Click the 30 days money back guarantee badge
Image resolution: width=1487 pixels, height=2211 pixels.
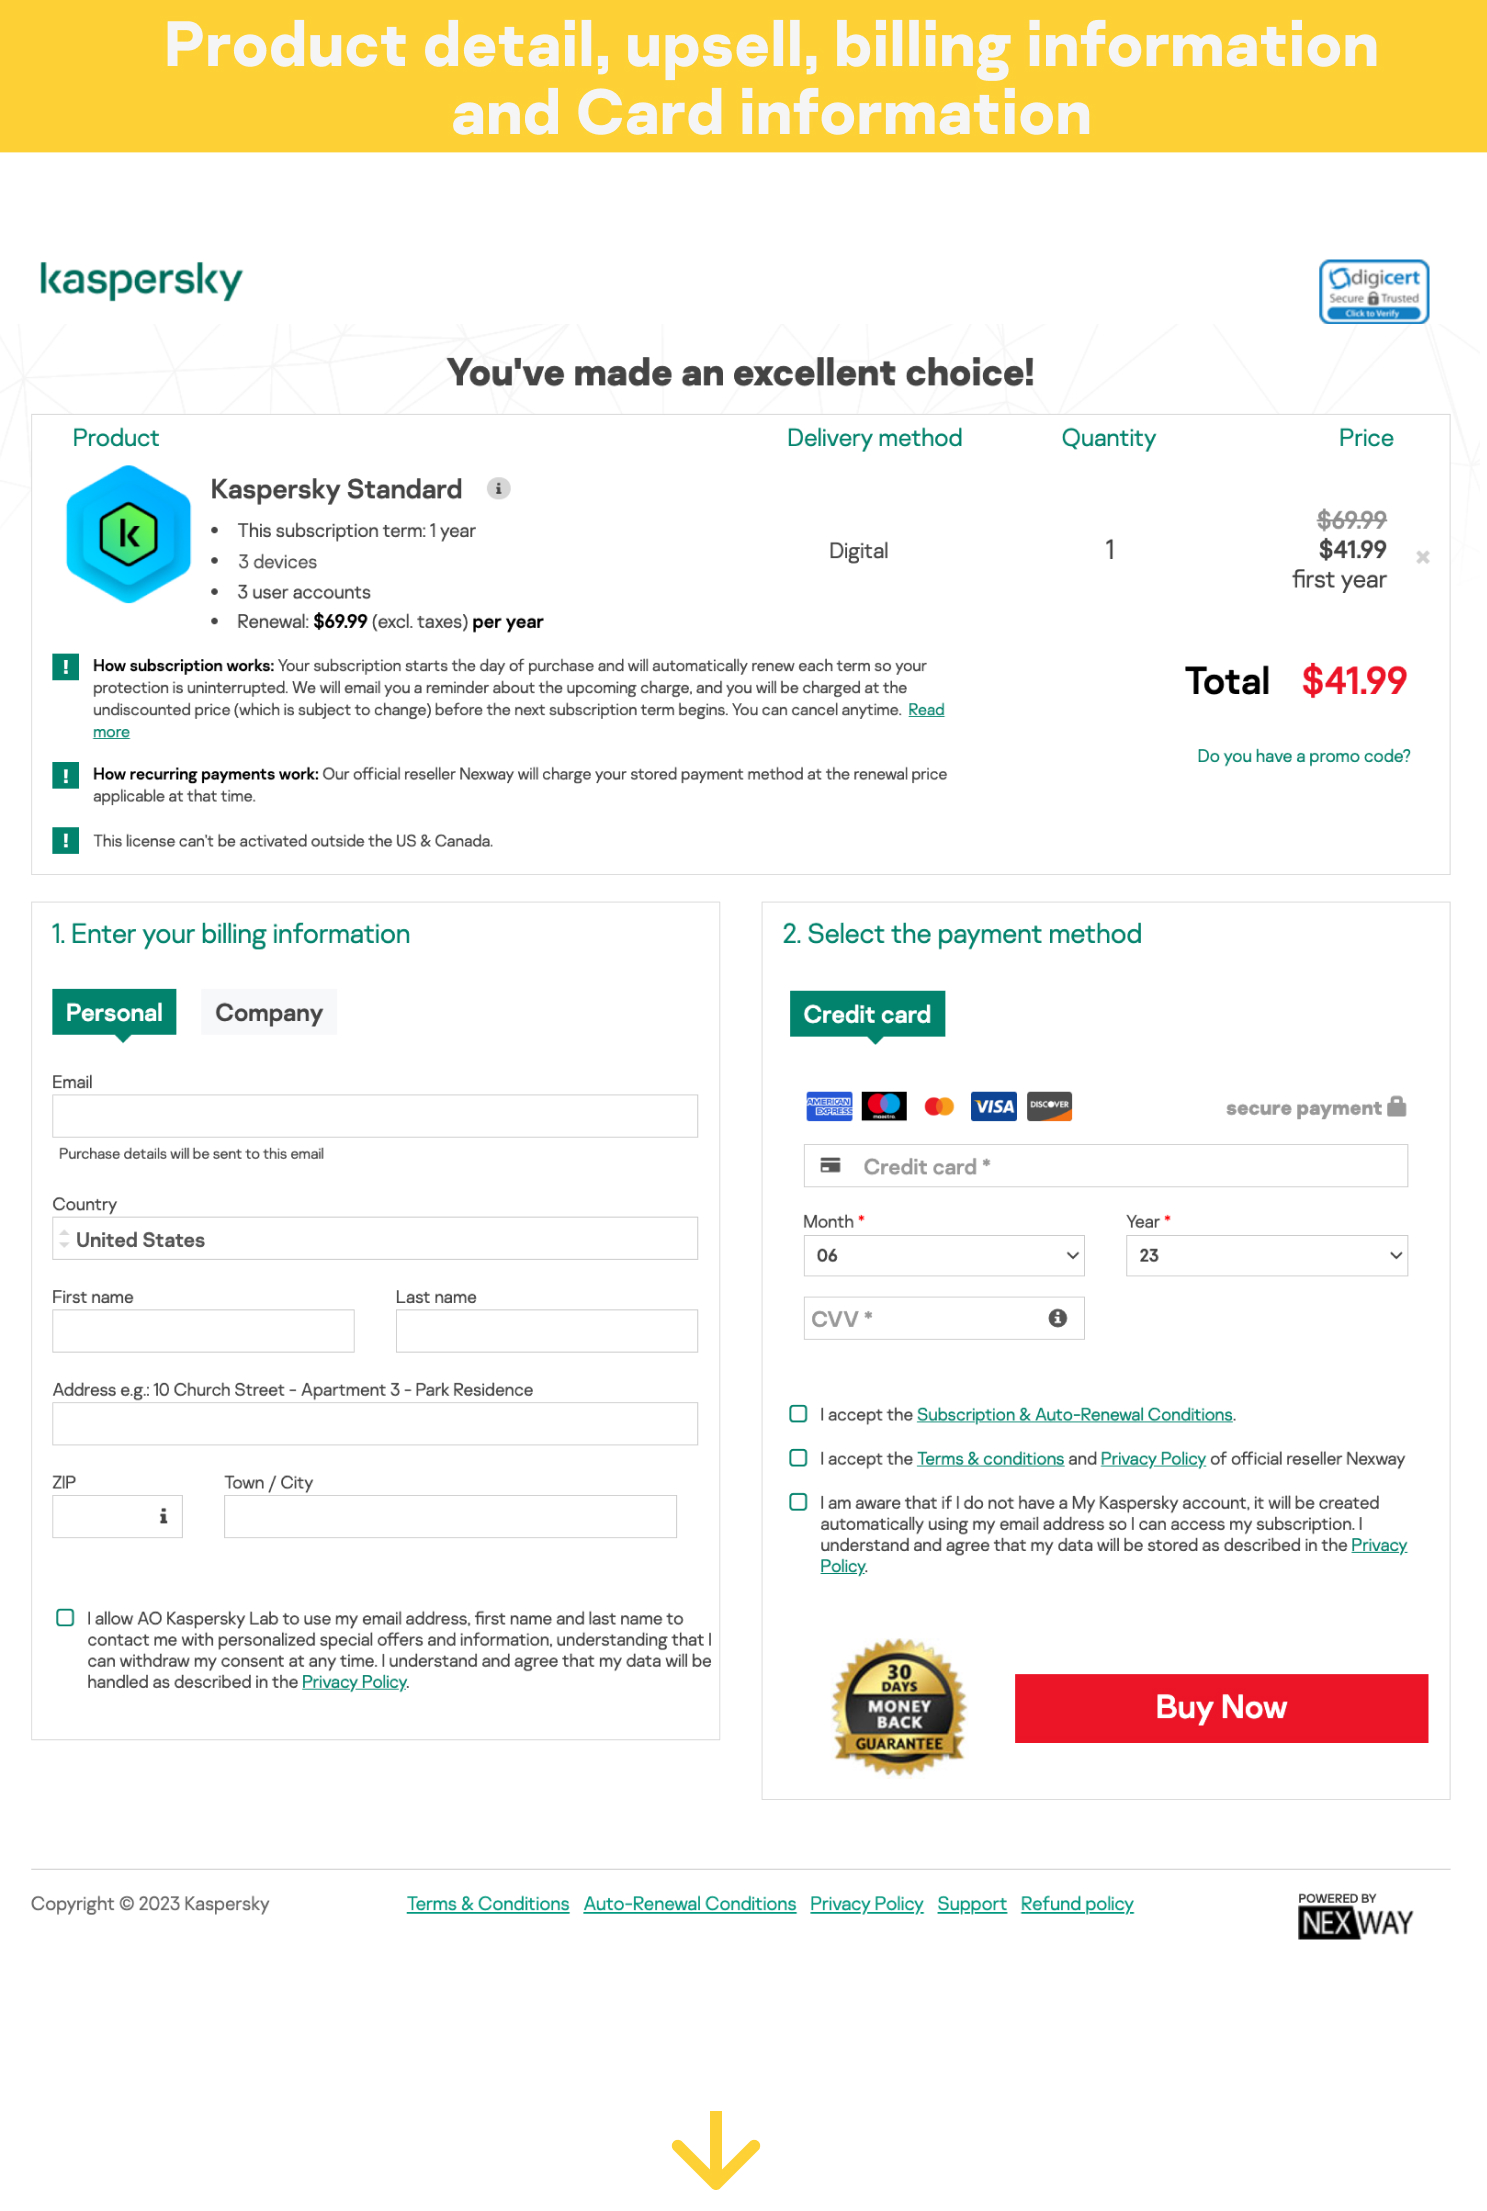[898, 1707]
